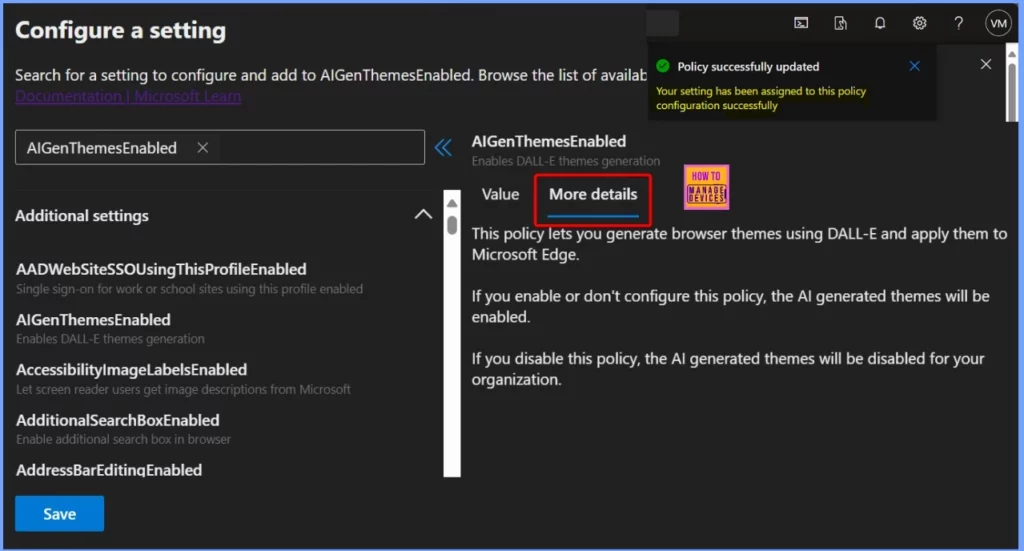Viewport: 1024px width, 551px height.
Task: Open the Cloud Shell icon
Action: pyautogui.click(x=801, y=24)
